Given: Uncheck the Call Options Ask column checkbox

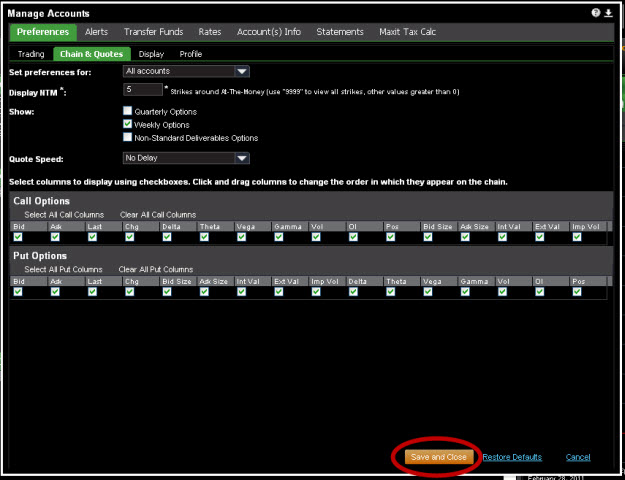Looking at the screenshot, I should (x=55, y=237).
